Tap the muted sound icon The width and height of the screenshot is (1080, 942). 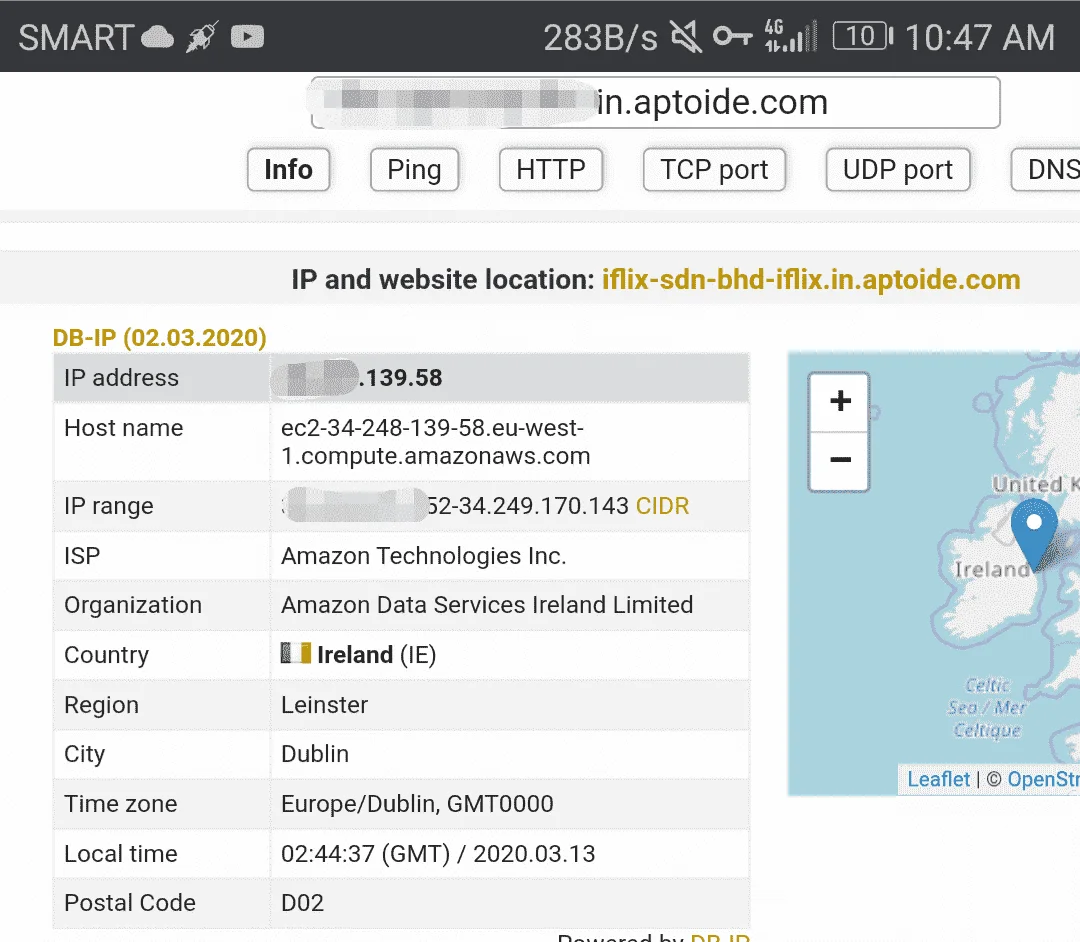pos(686,36)
